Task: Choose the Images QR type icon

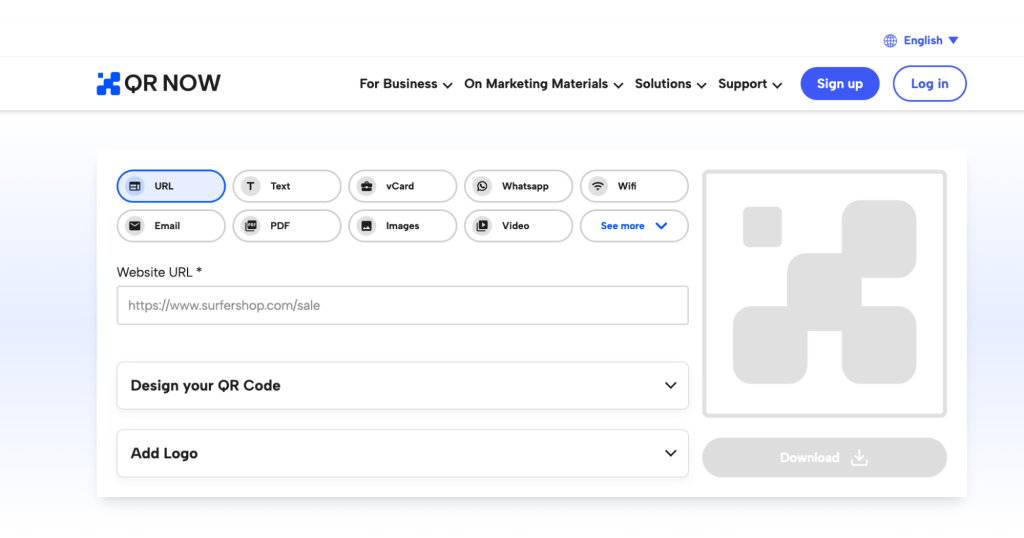Action: (367, 226)
